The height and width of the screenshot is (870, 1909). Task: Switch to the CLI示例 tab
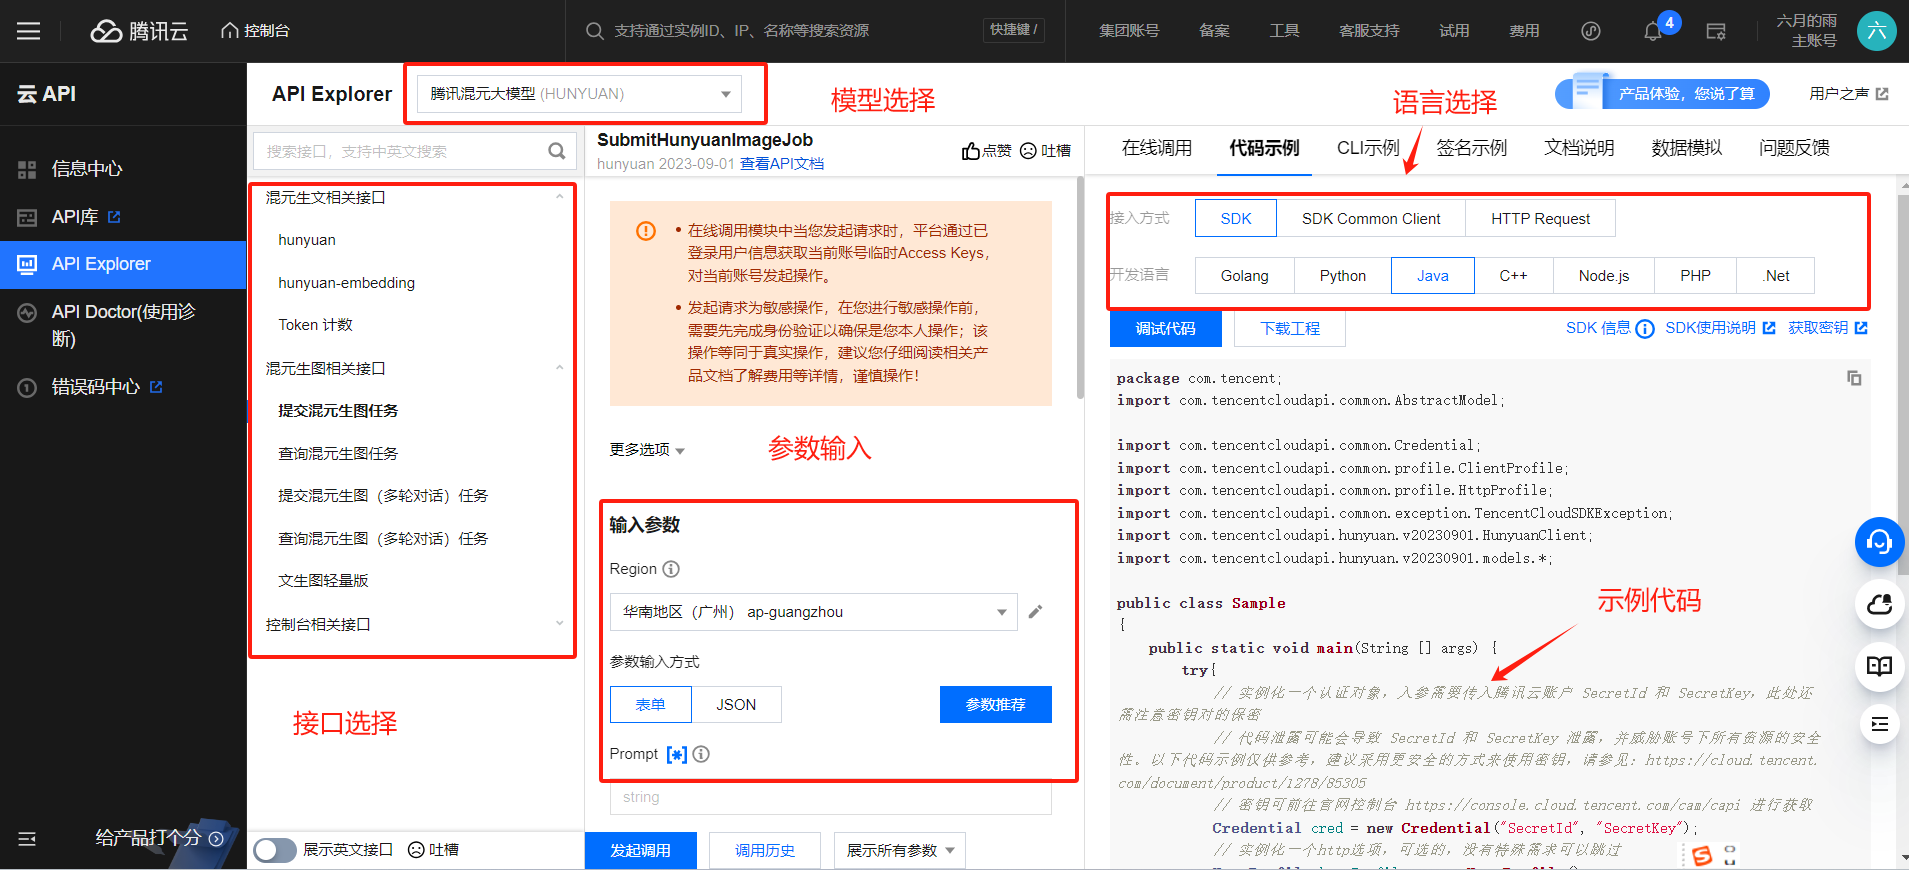click(1368, 148)
